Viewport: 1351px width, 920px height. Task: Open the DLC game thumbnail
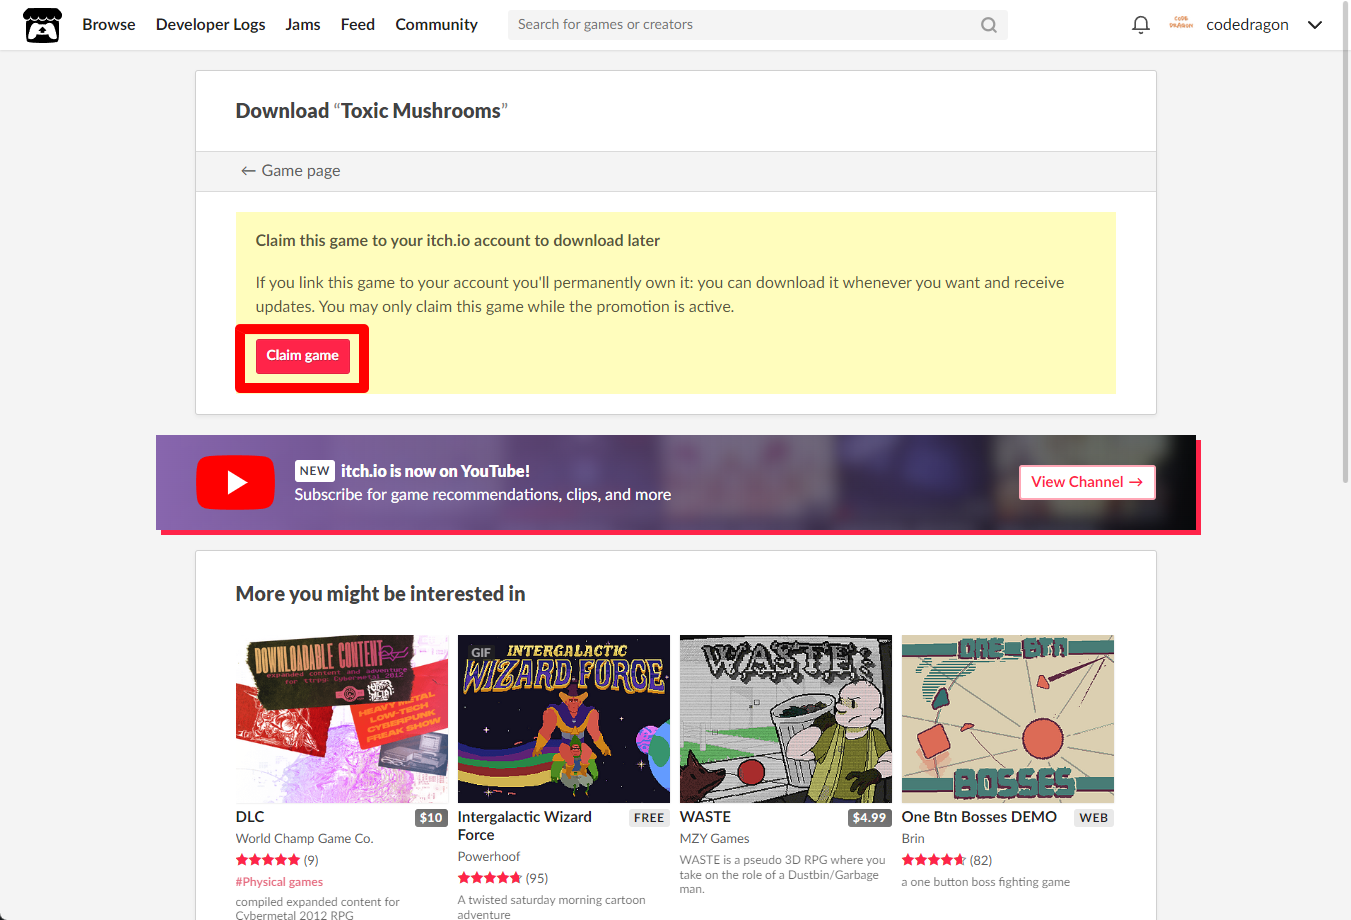(342, 719)
